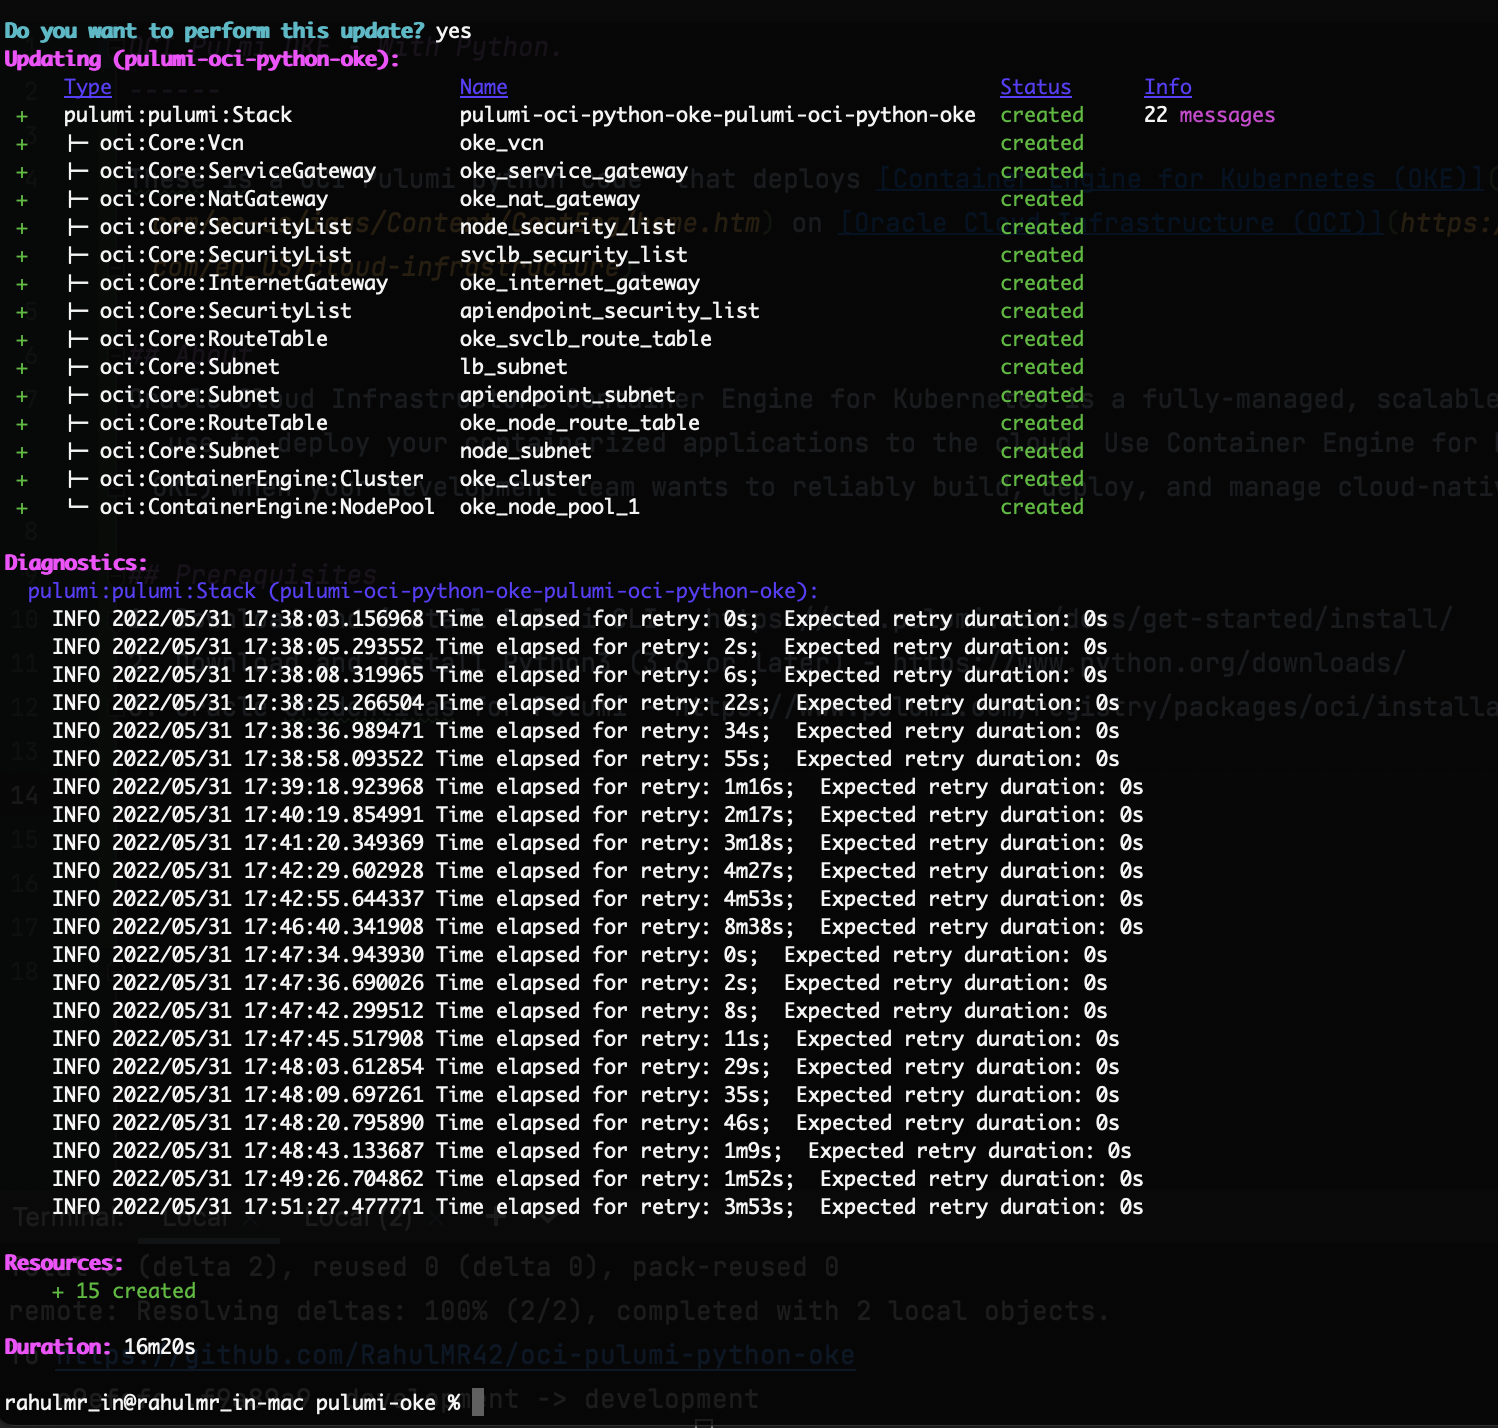Select the oci:Core:ServiceGateway tree row
The image size is (1498, 1428).
(x=222, y=171)
